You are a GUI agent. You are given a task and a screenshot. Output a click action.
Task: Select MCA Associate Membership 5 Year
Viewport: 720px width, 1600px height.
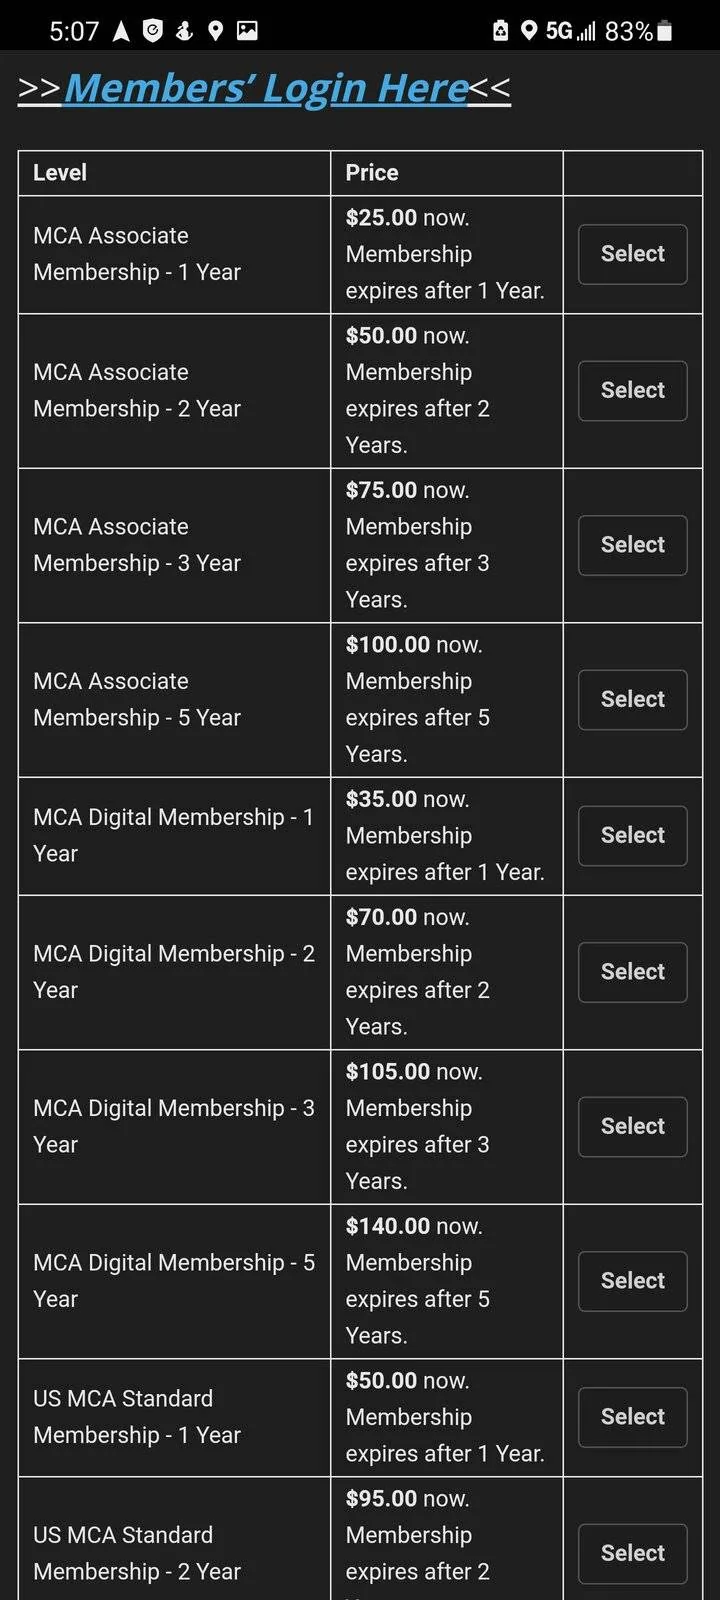tap(632, 700)
